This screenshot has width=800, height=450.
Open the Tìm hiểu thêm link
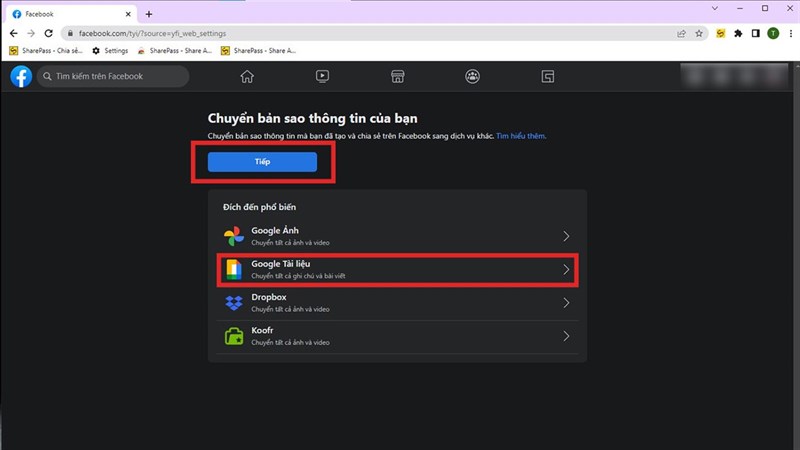[x=521, y=136]
